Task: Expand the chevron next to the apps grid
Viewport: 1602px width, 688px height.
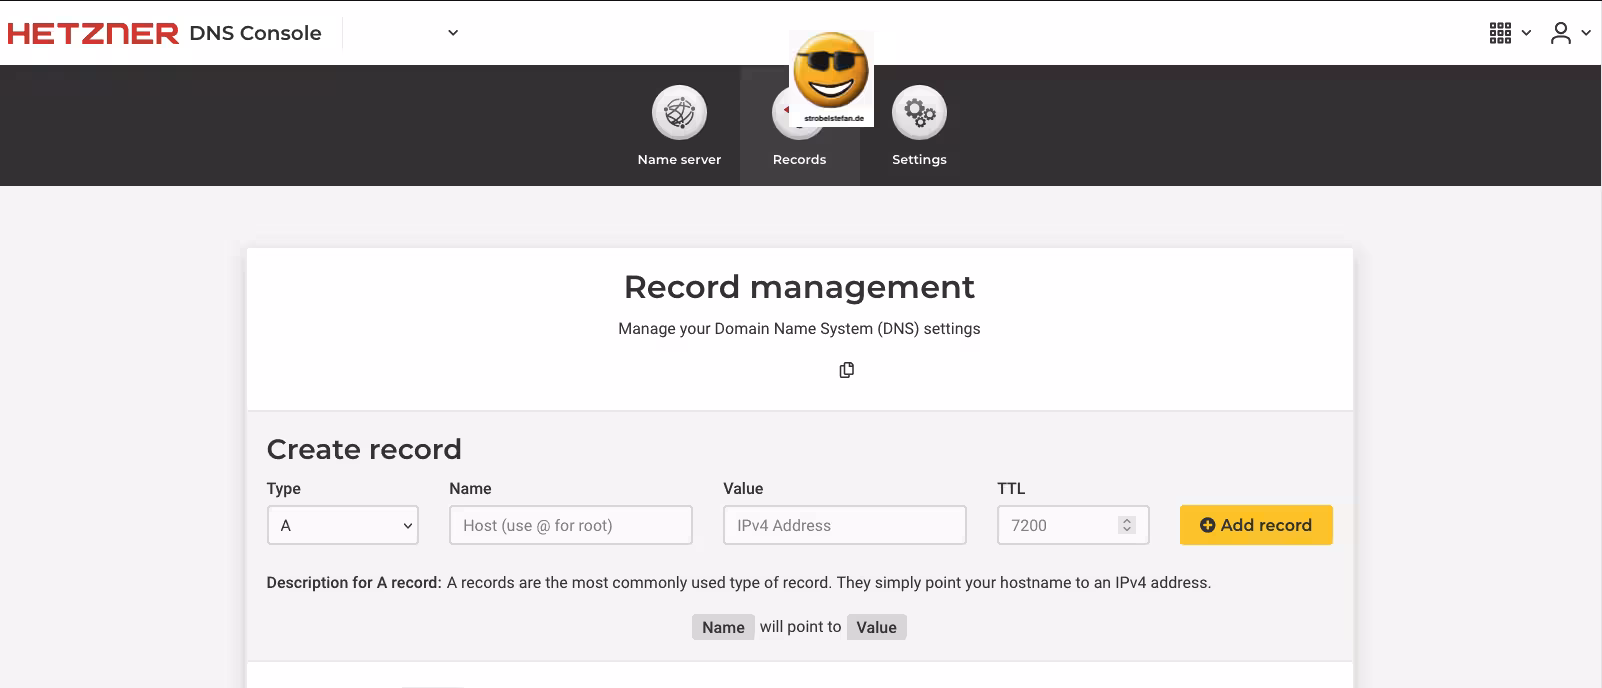Action: 1526,33
